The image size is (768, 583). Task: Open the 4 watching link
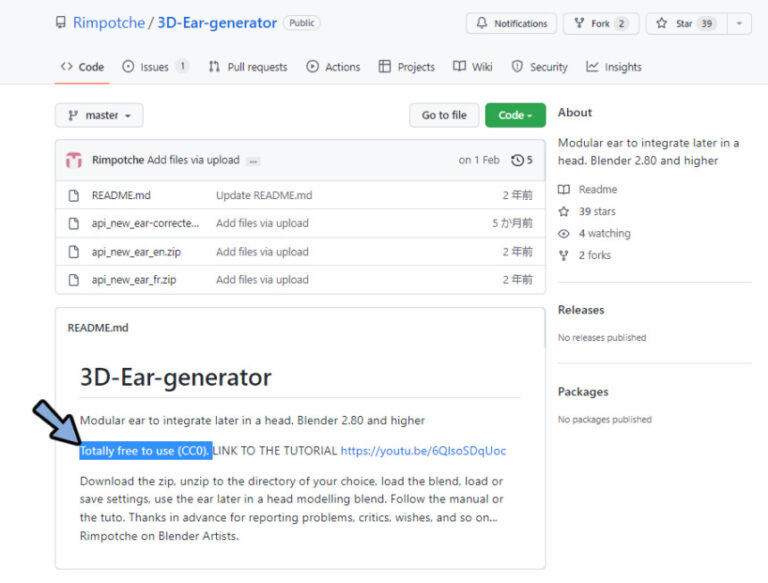tap(604, 233)
